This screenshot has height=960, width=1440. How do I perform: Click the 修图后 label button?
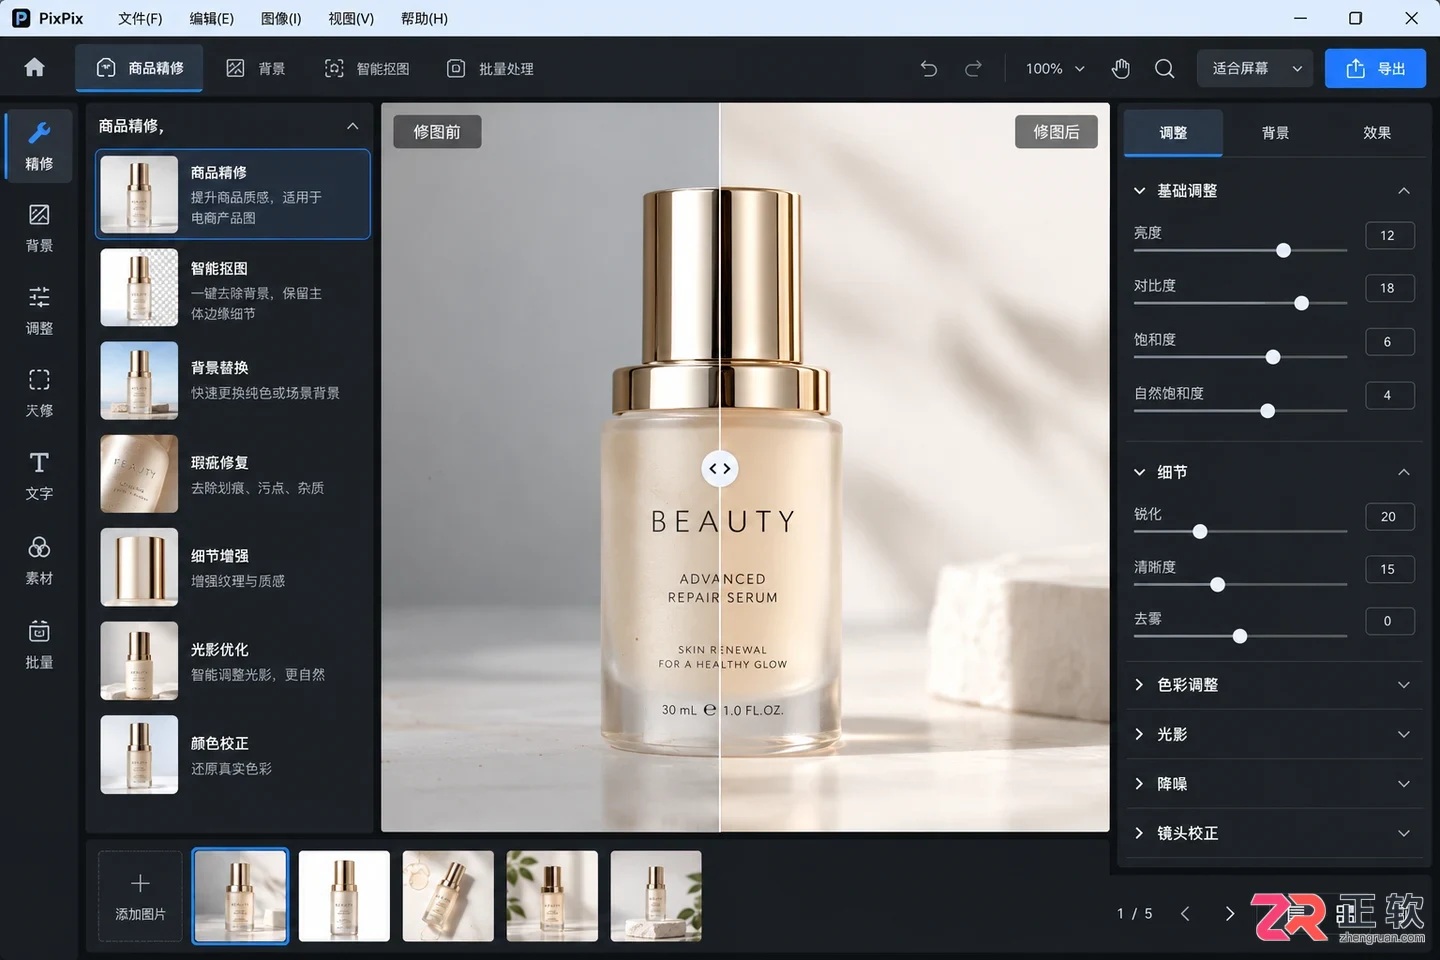pos(1056,132)
